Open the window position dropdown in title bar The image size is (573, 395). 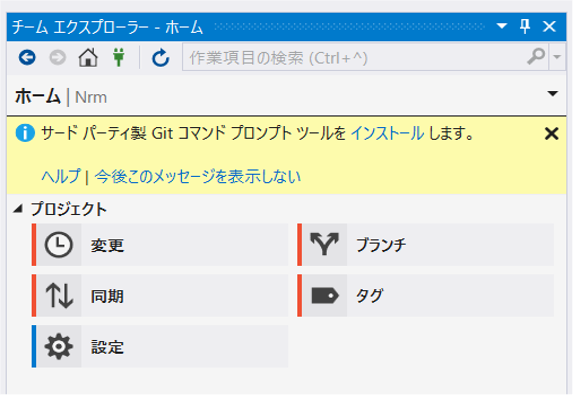[502, 26]
